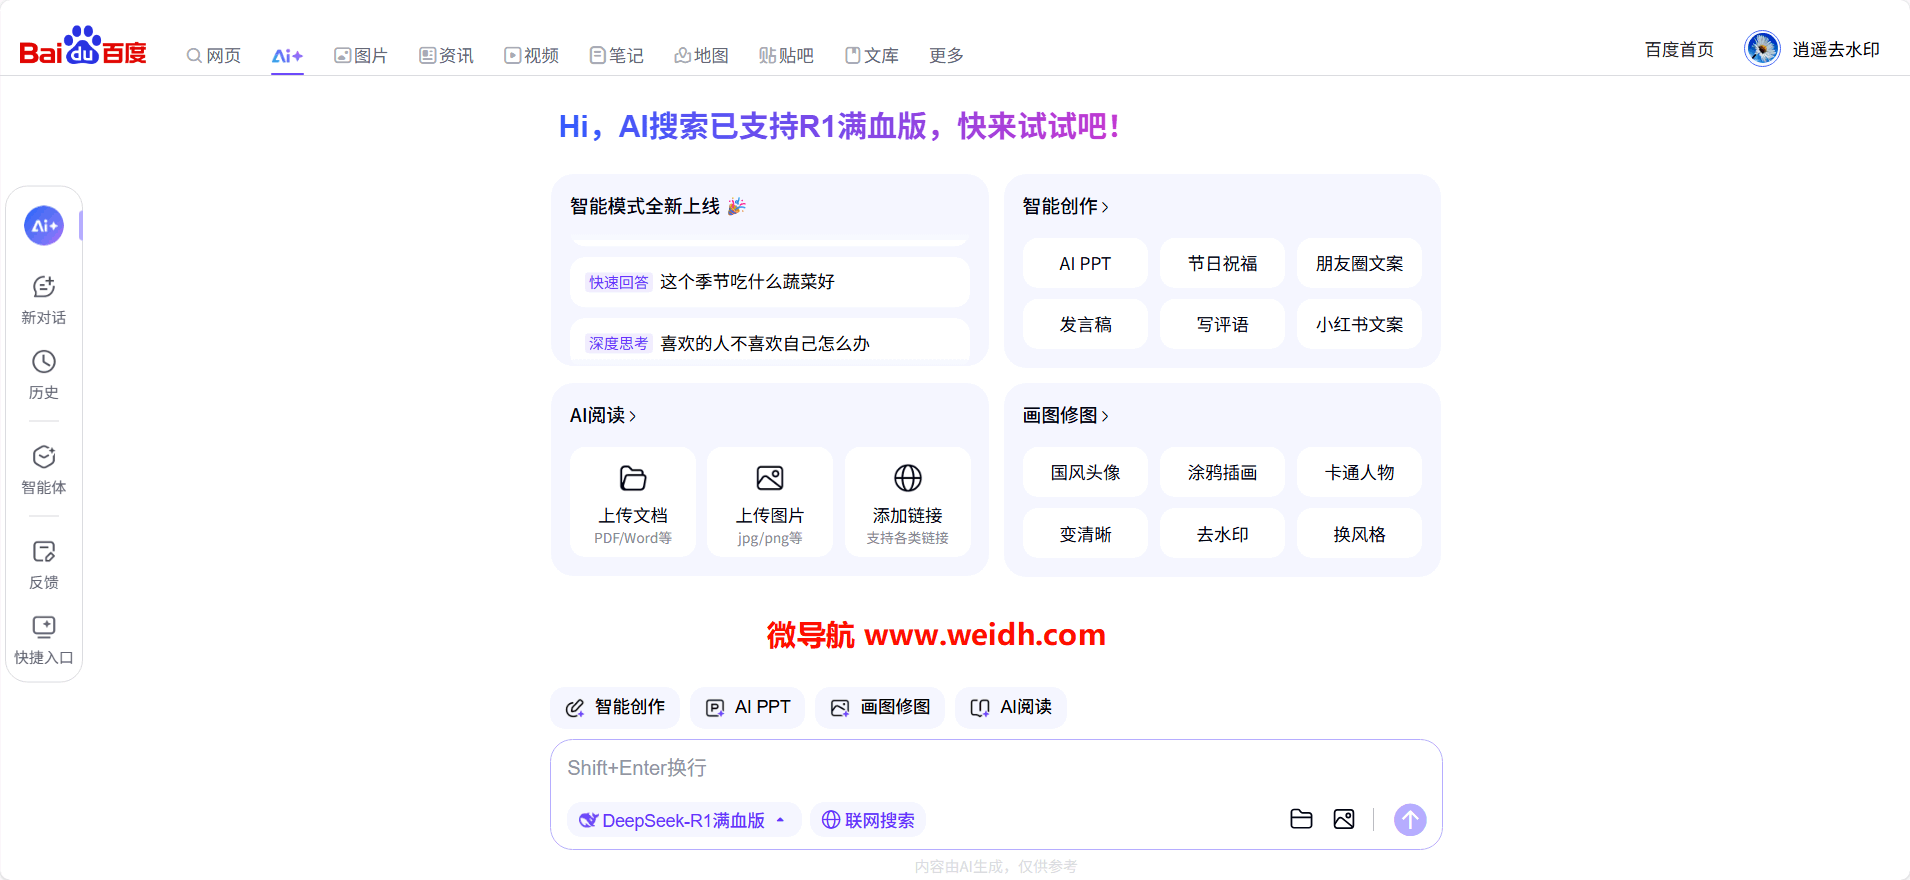1910x880 pixels.
Task: Send the message with arrow button
Action: [x=1410, y=820]
